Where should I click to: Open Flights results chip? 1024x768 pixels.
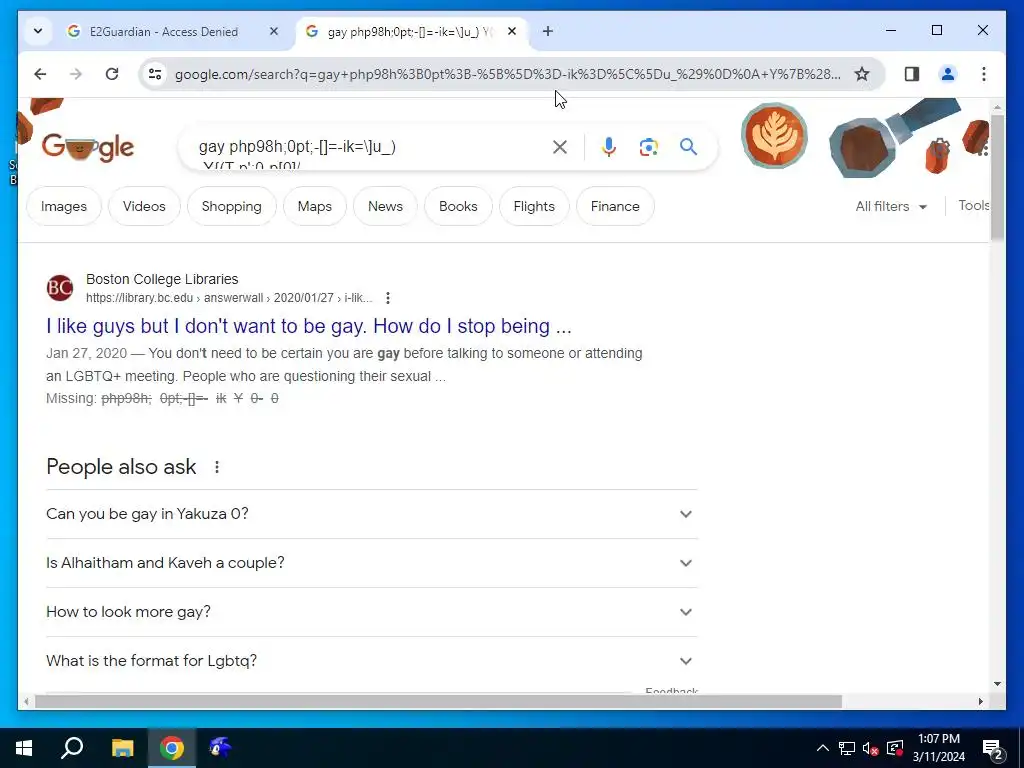[x=534, y=206]
